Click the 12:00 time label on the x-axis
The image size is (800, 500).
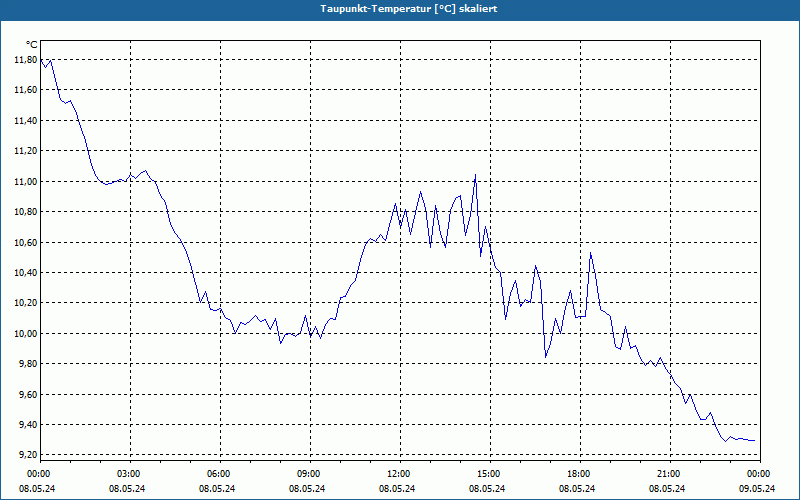pyautogui.click(x=400, y=474)
